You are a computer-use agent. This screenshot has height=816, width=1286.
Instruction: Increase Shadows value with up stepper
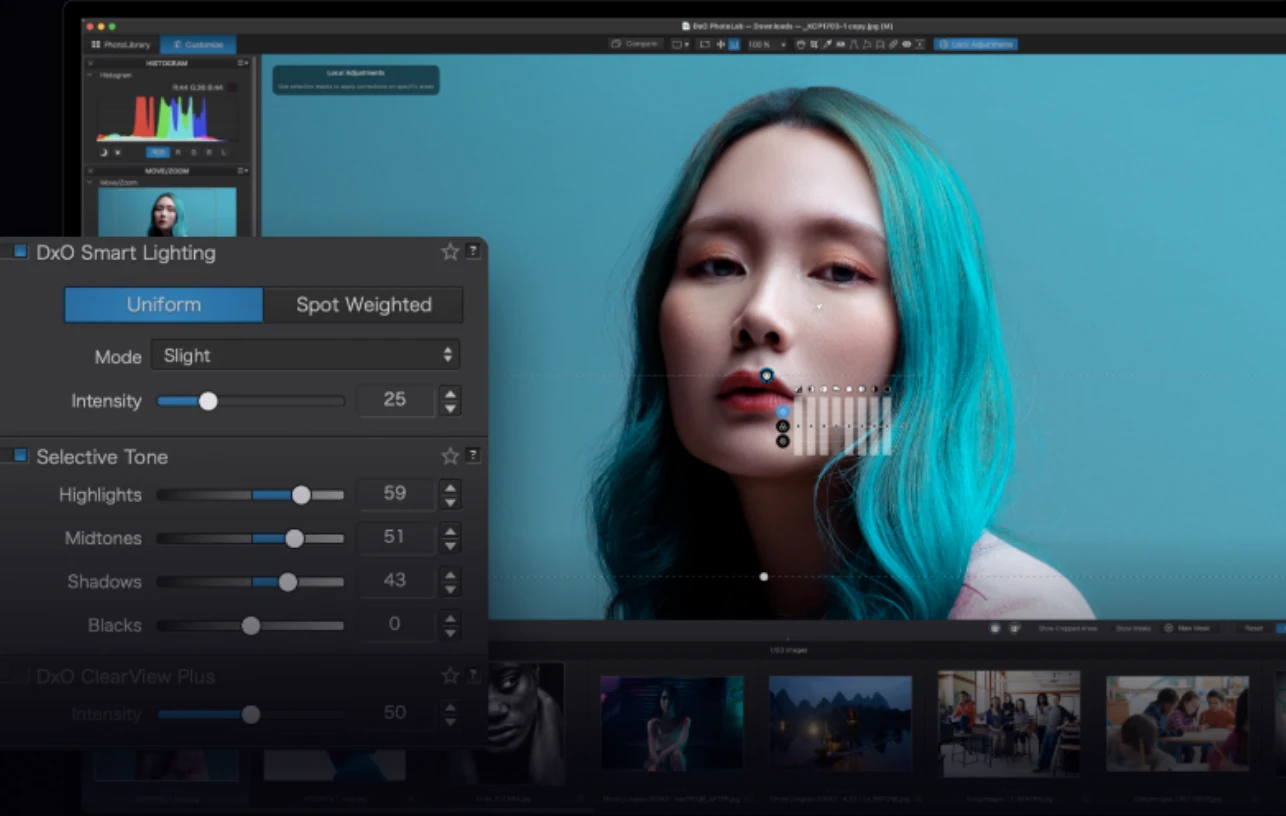pyautogui.click(x=451, y=575)
